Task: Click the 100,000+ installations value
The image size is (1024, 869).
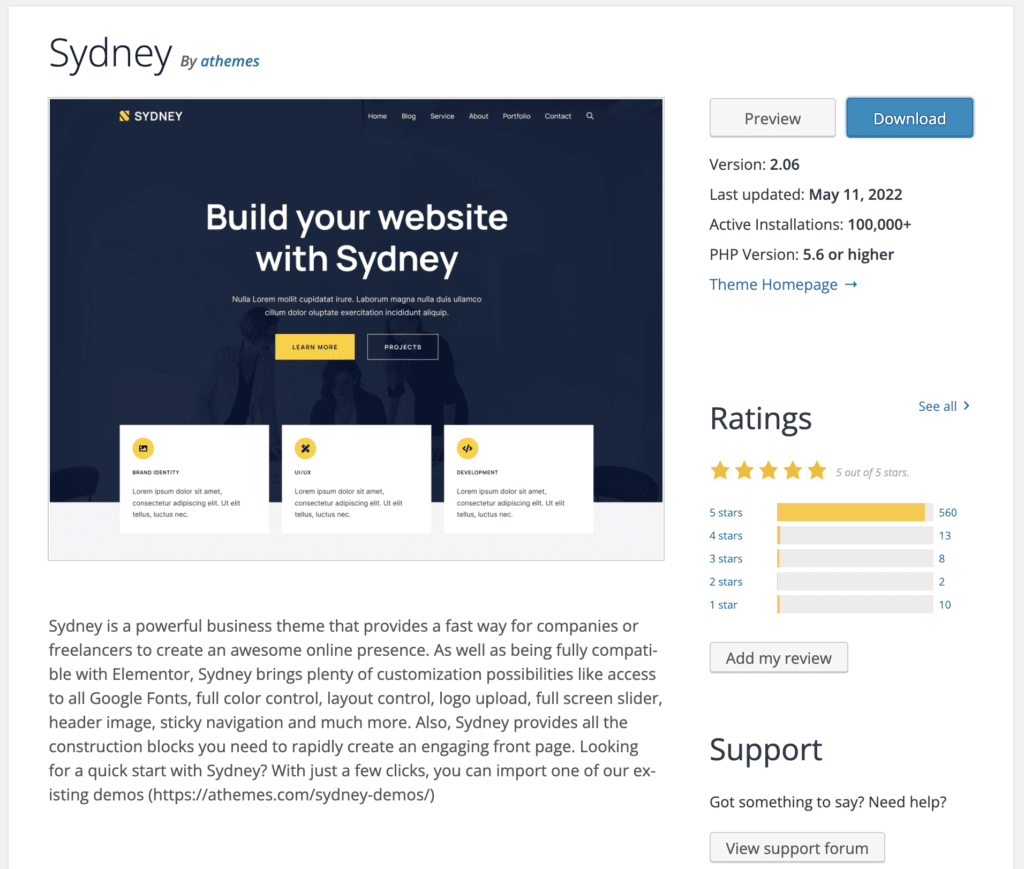Action: tap(879, 225)
